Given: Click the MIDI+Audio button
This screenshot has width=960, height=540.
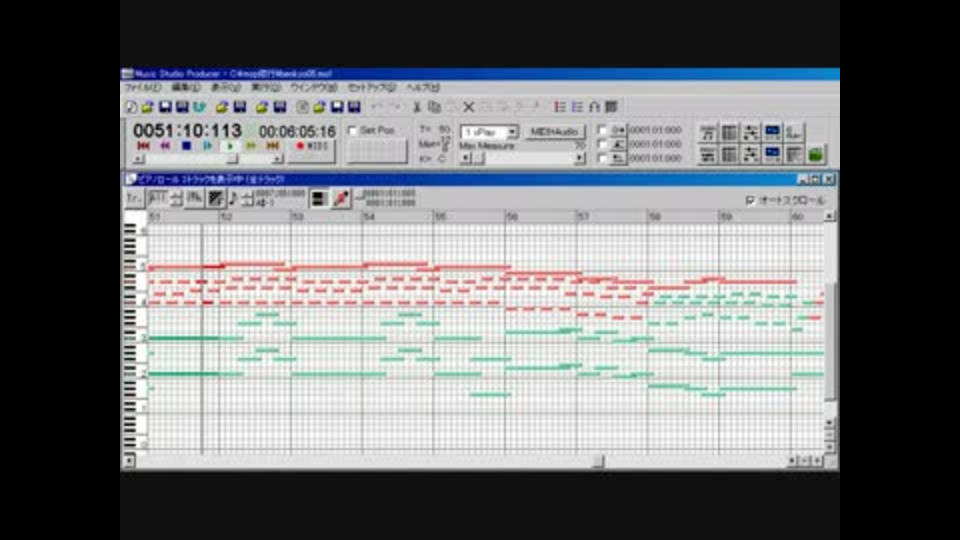Looking at the screenshot, I should [555, 132].
